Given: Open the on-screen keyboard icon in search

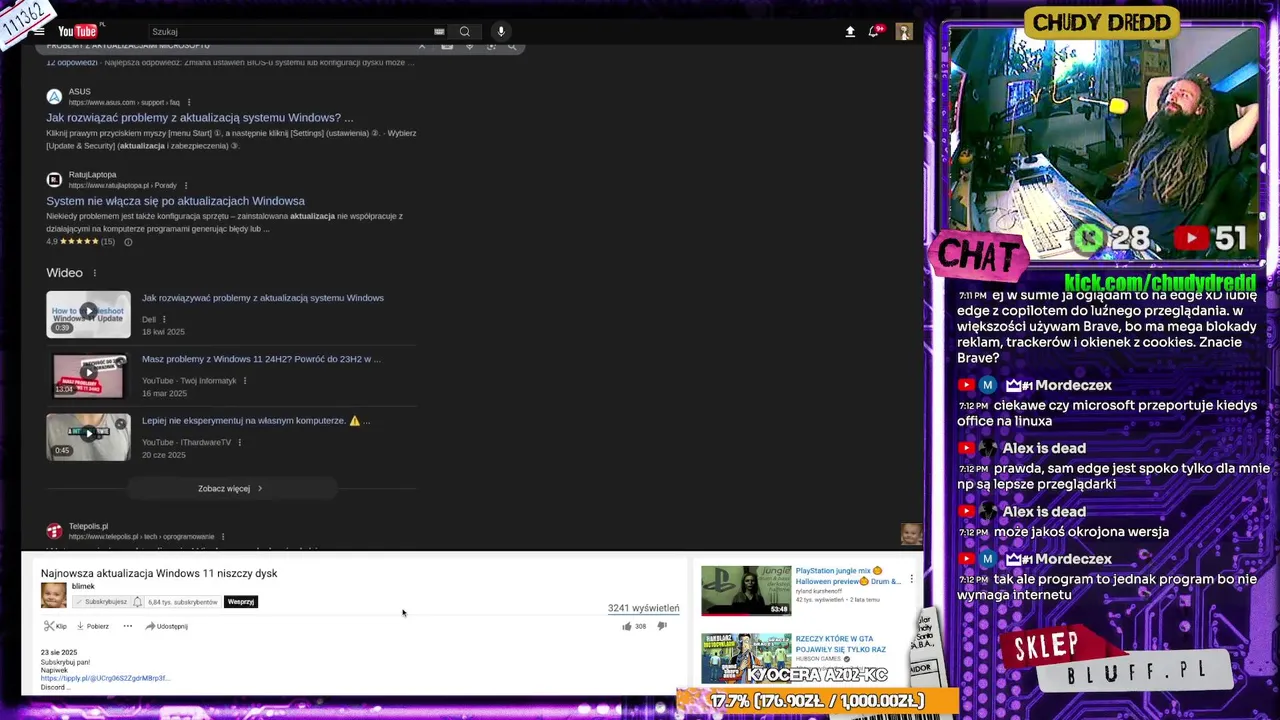Looking at the screenshot, I should pos(439,31).
